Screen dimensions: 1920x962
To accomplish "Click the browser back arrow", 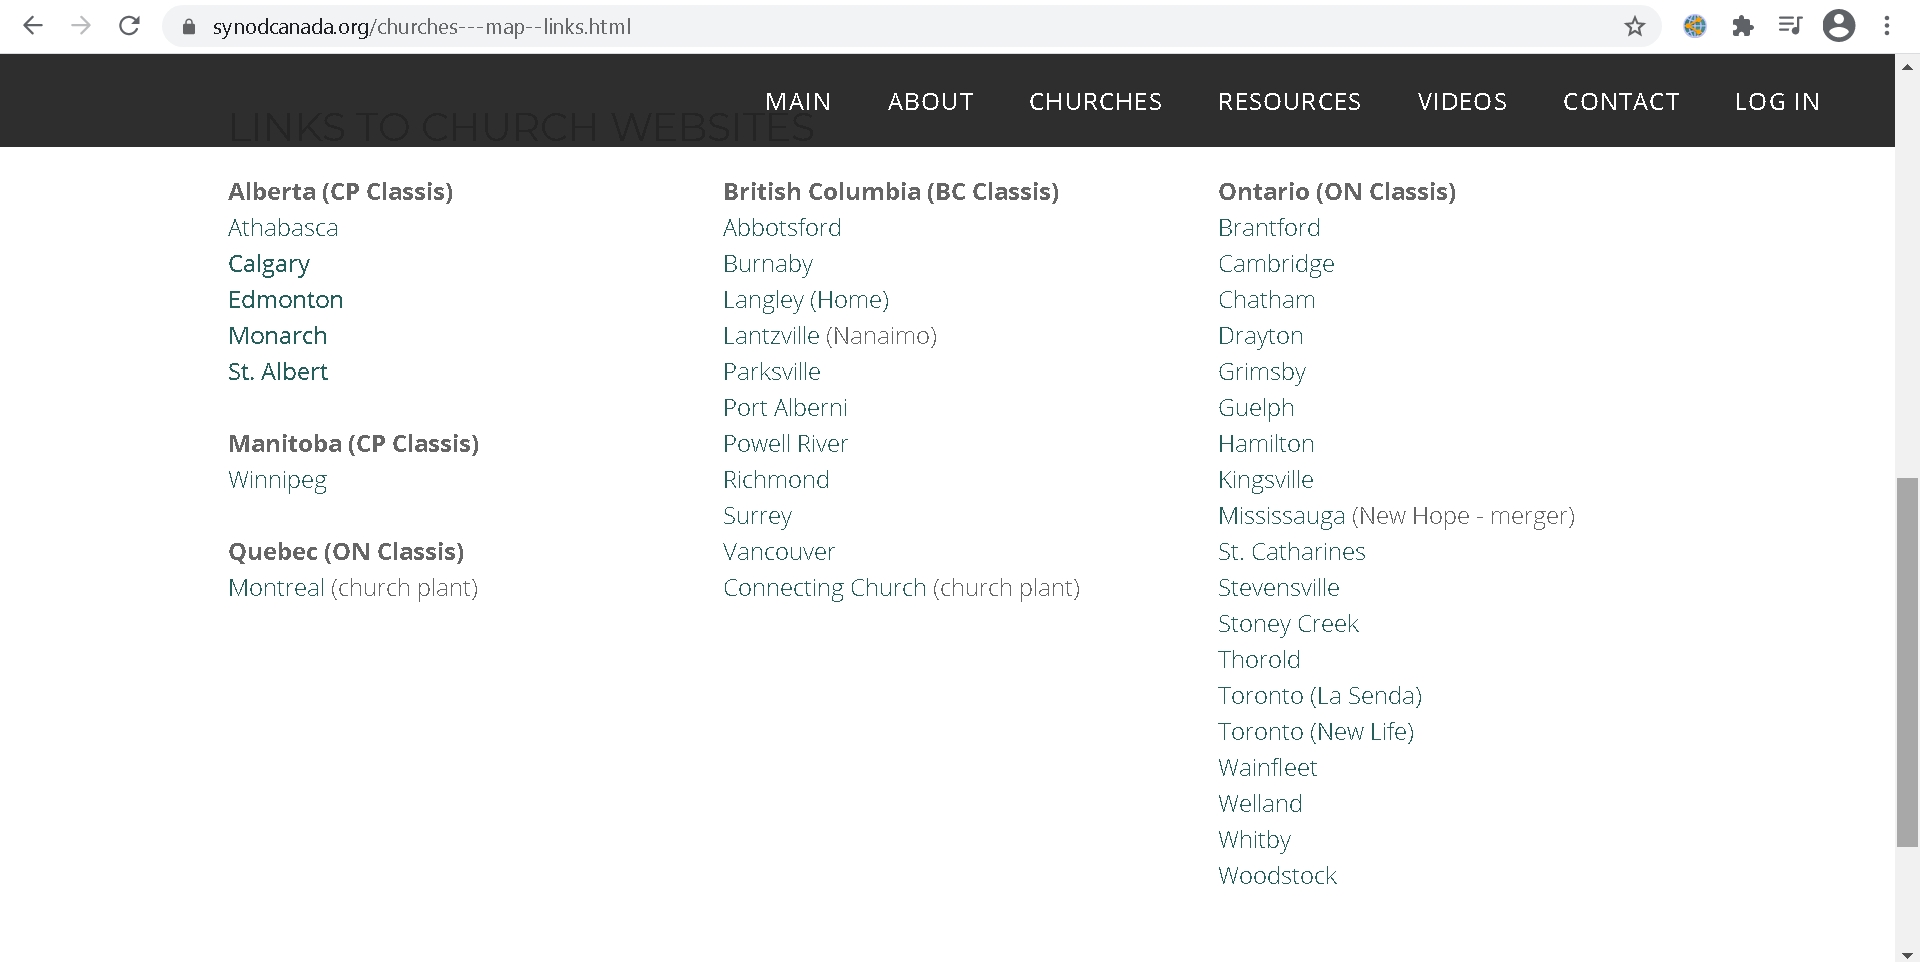I will point(33,26).
